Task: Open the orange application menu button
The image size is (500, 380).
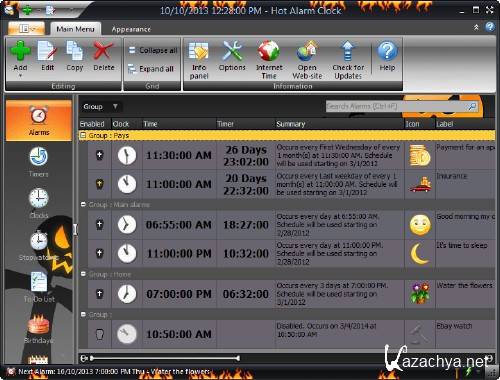Action: coord(26,29)
